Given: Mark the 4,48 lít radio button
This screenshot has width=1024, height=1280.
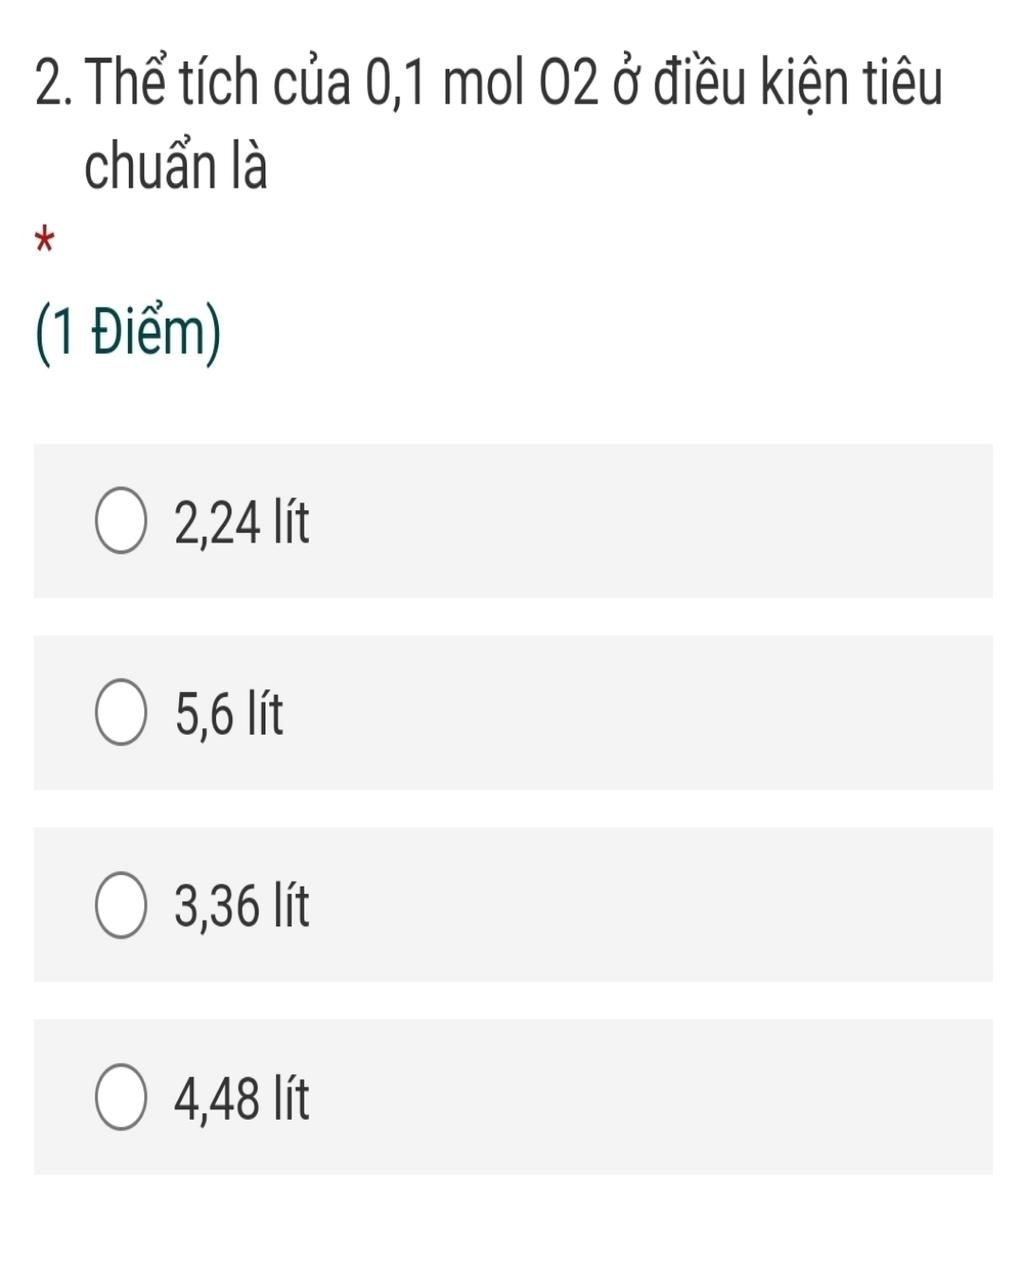Looking at the screenshot, I should 121,1097.
